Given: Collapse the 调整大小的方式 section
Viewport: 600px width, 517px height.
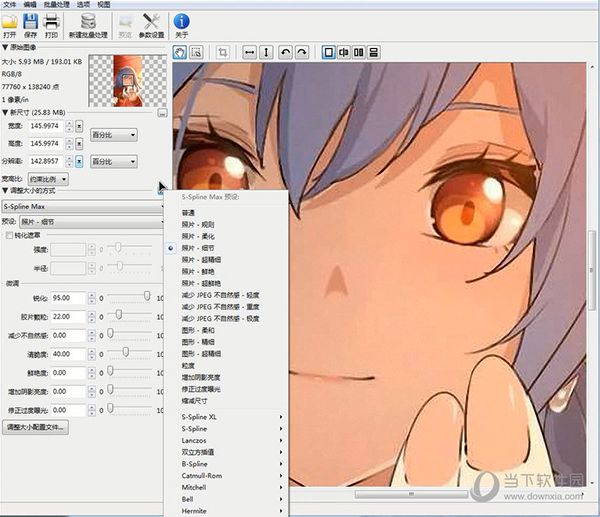Looking at the screenshot, I should (x=5, y=191).
